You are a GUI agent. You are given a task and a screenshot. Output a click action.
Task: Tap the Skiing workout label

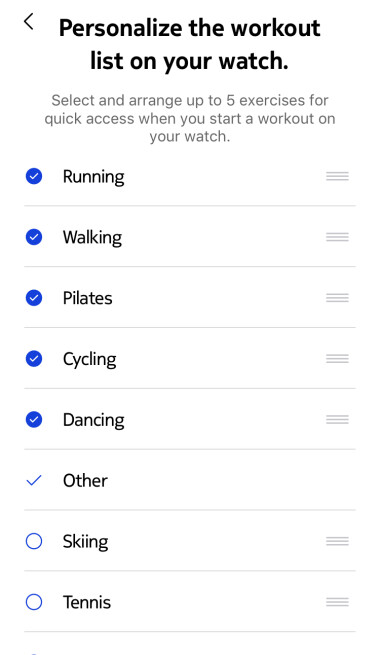(x=86, y=542)
